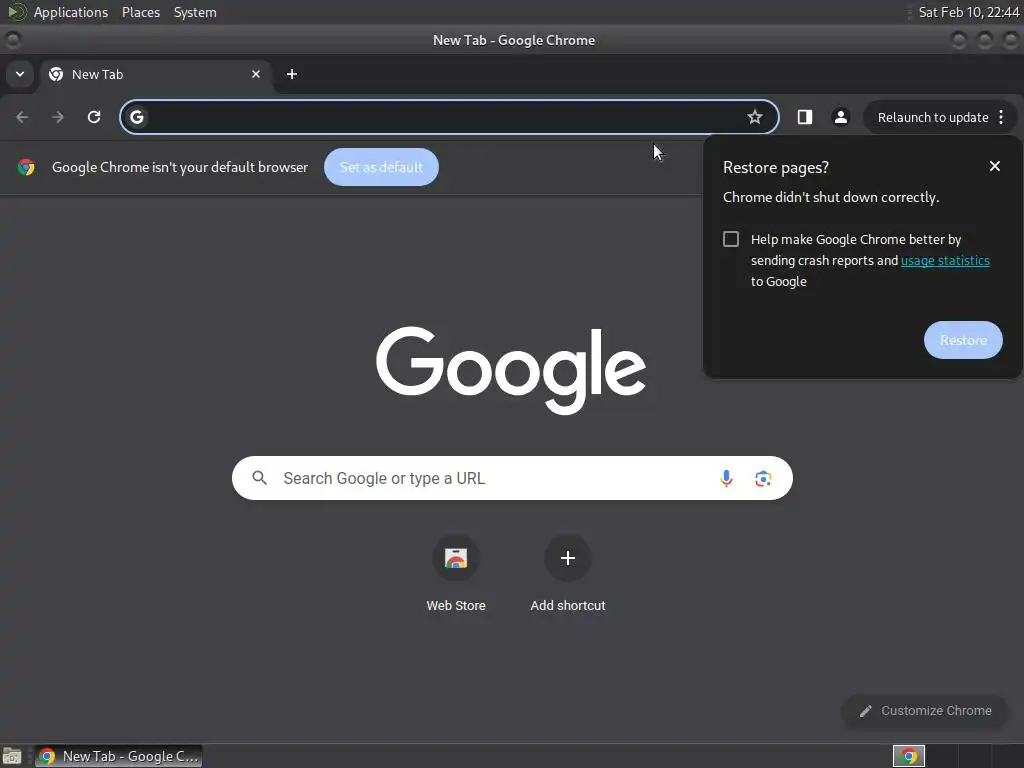Viewport: 1024px width, 768px height.
Task: Click the show desktop icon in bottom panel
Action: (12, 756)
